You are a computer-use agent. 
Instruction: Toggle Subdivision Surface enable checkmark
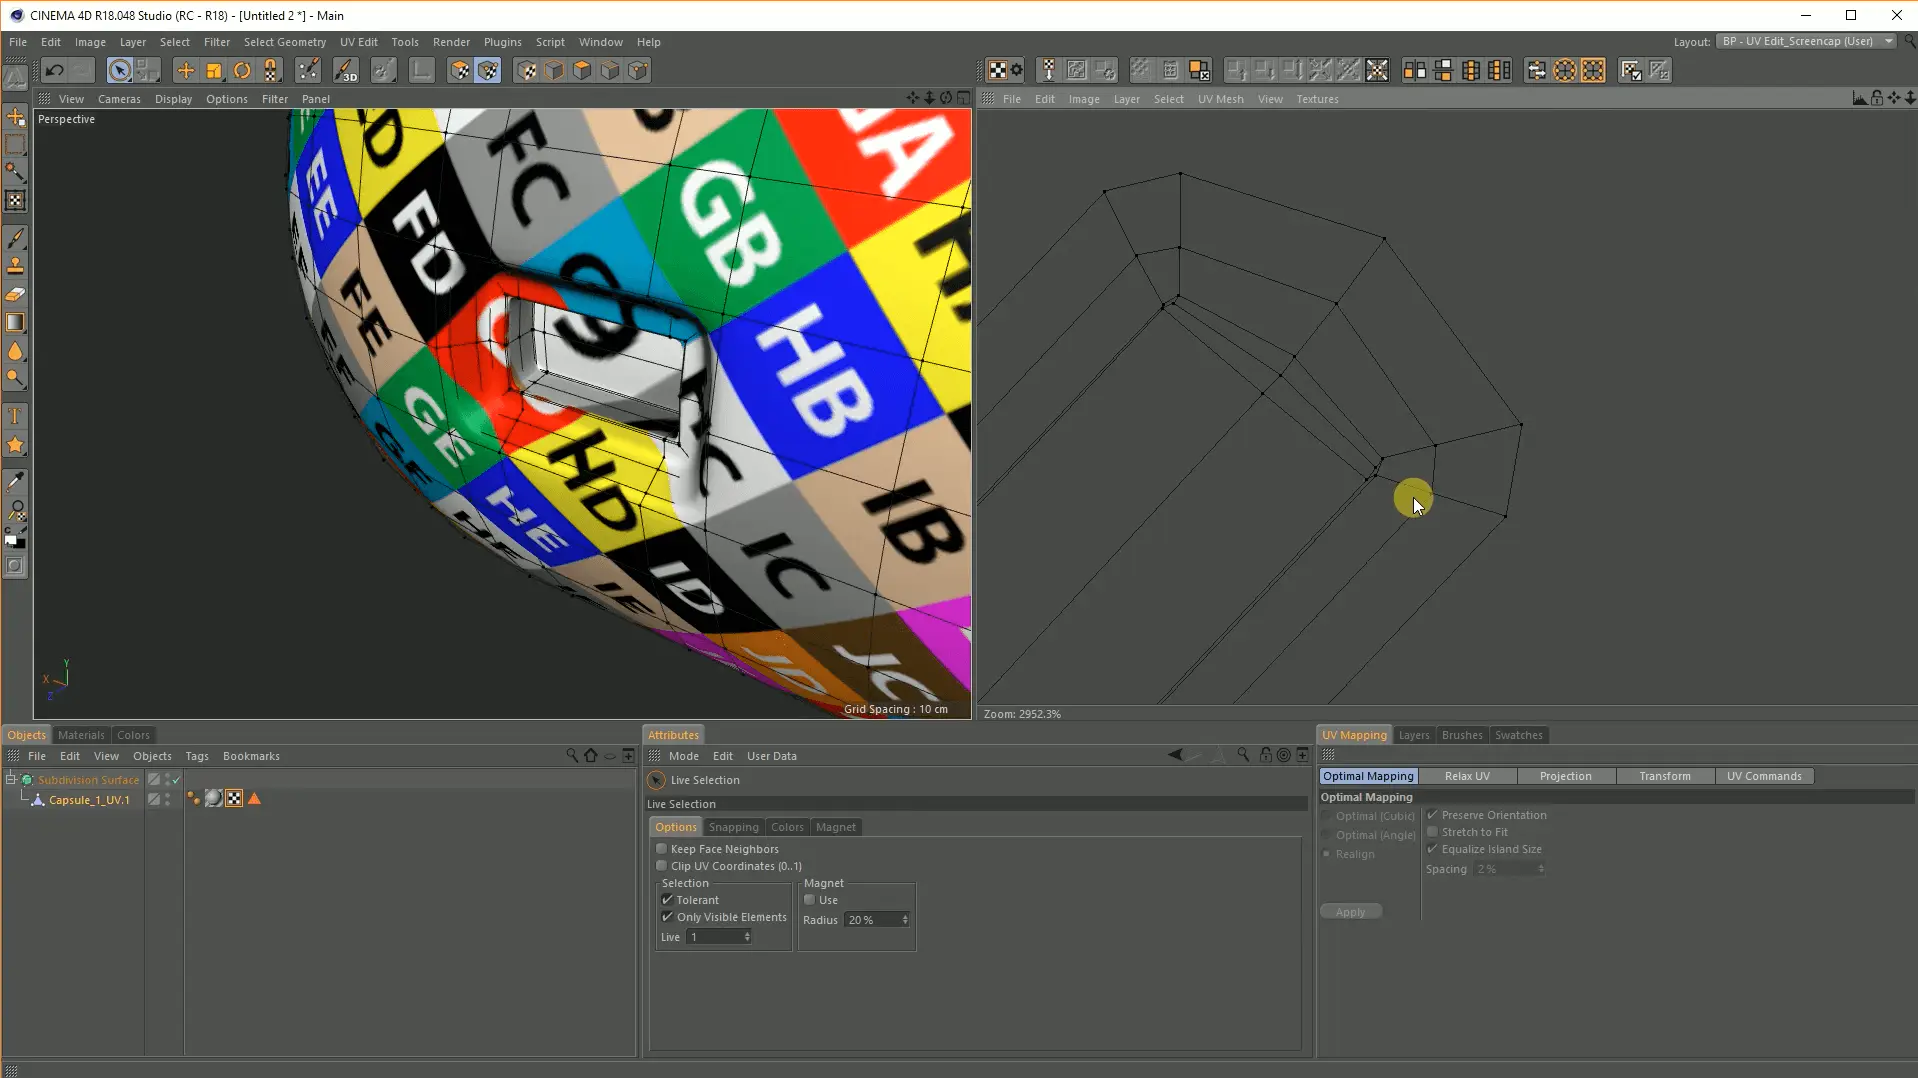(x=177, y=780)
